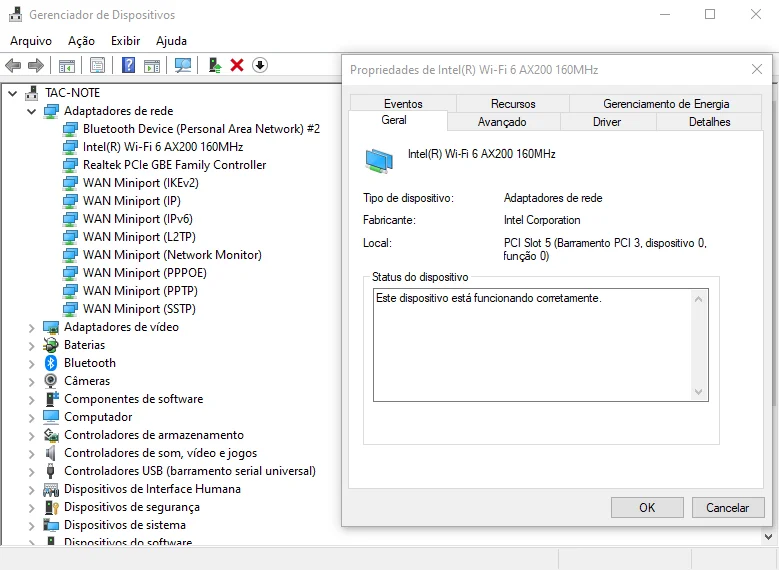Viewport: 779px width, 570px height.
Task: Click the Cancelar button
Action: tap(727, 507)
